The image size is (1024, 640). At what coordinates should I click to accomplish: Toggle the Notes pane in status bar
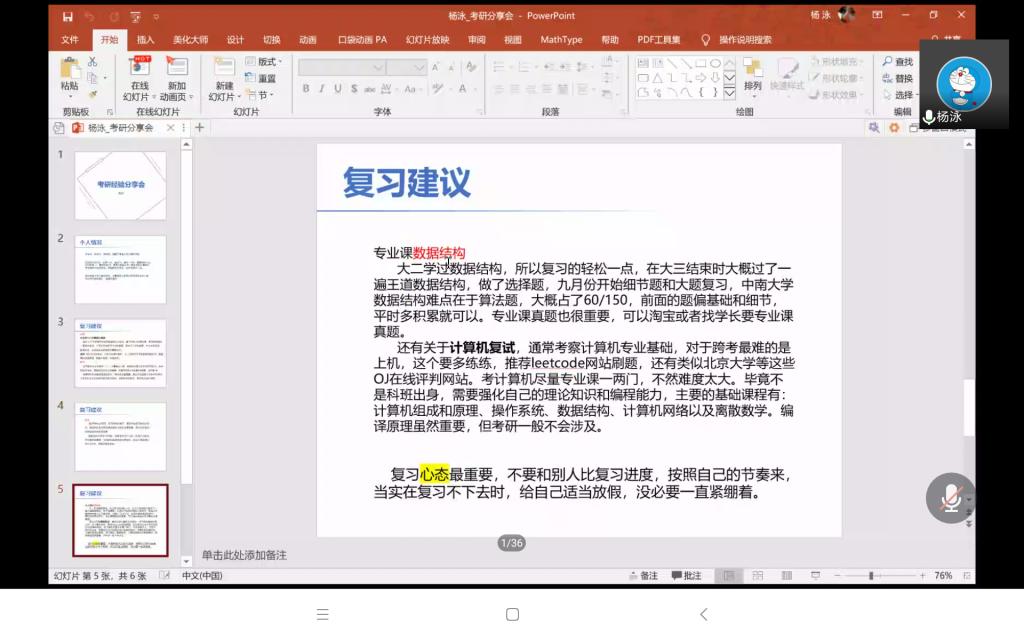643,576
